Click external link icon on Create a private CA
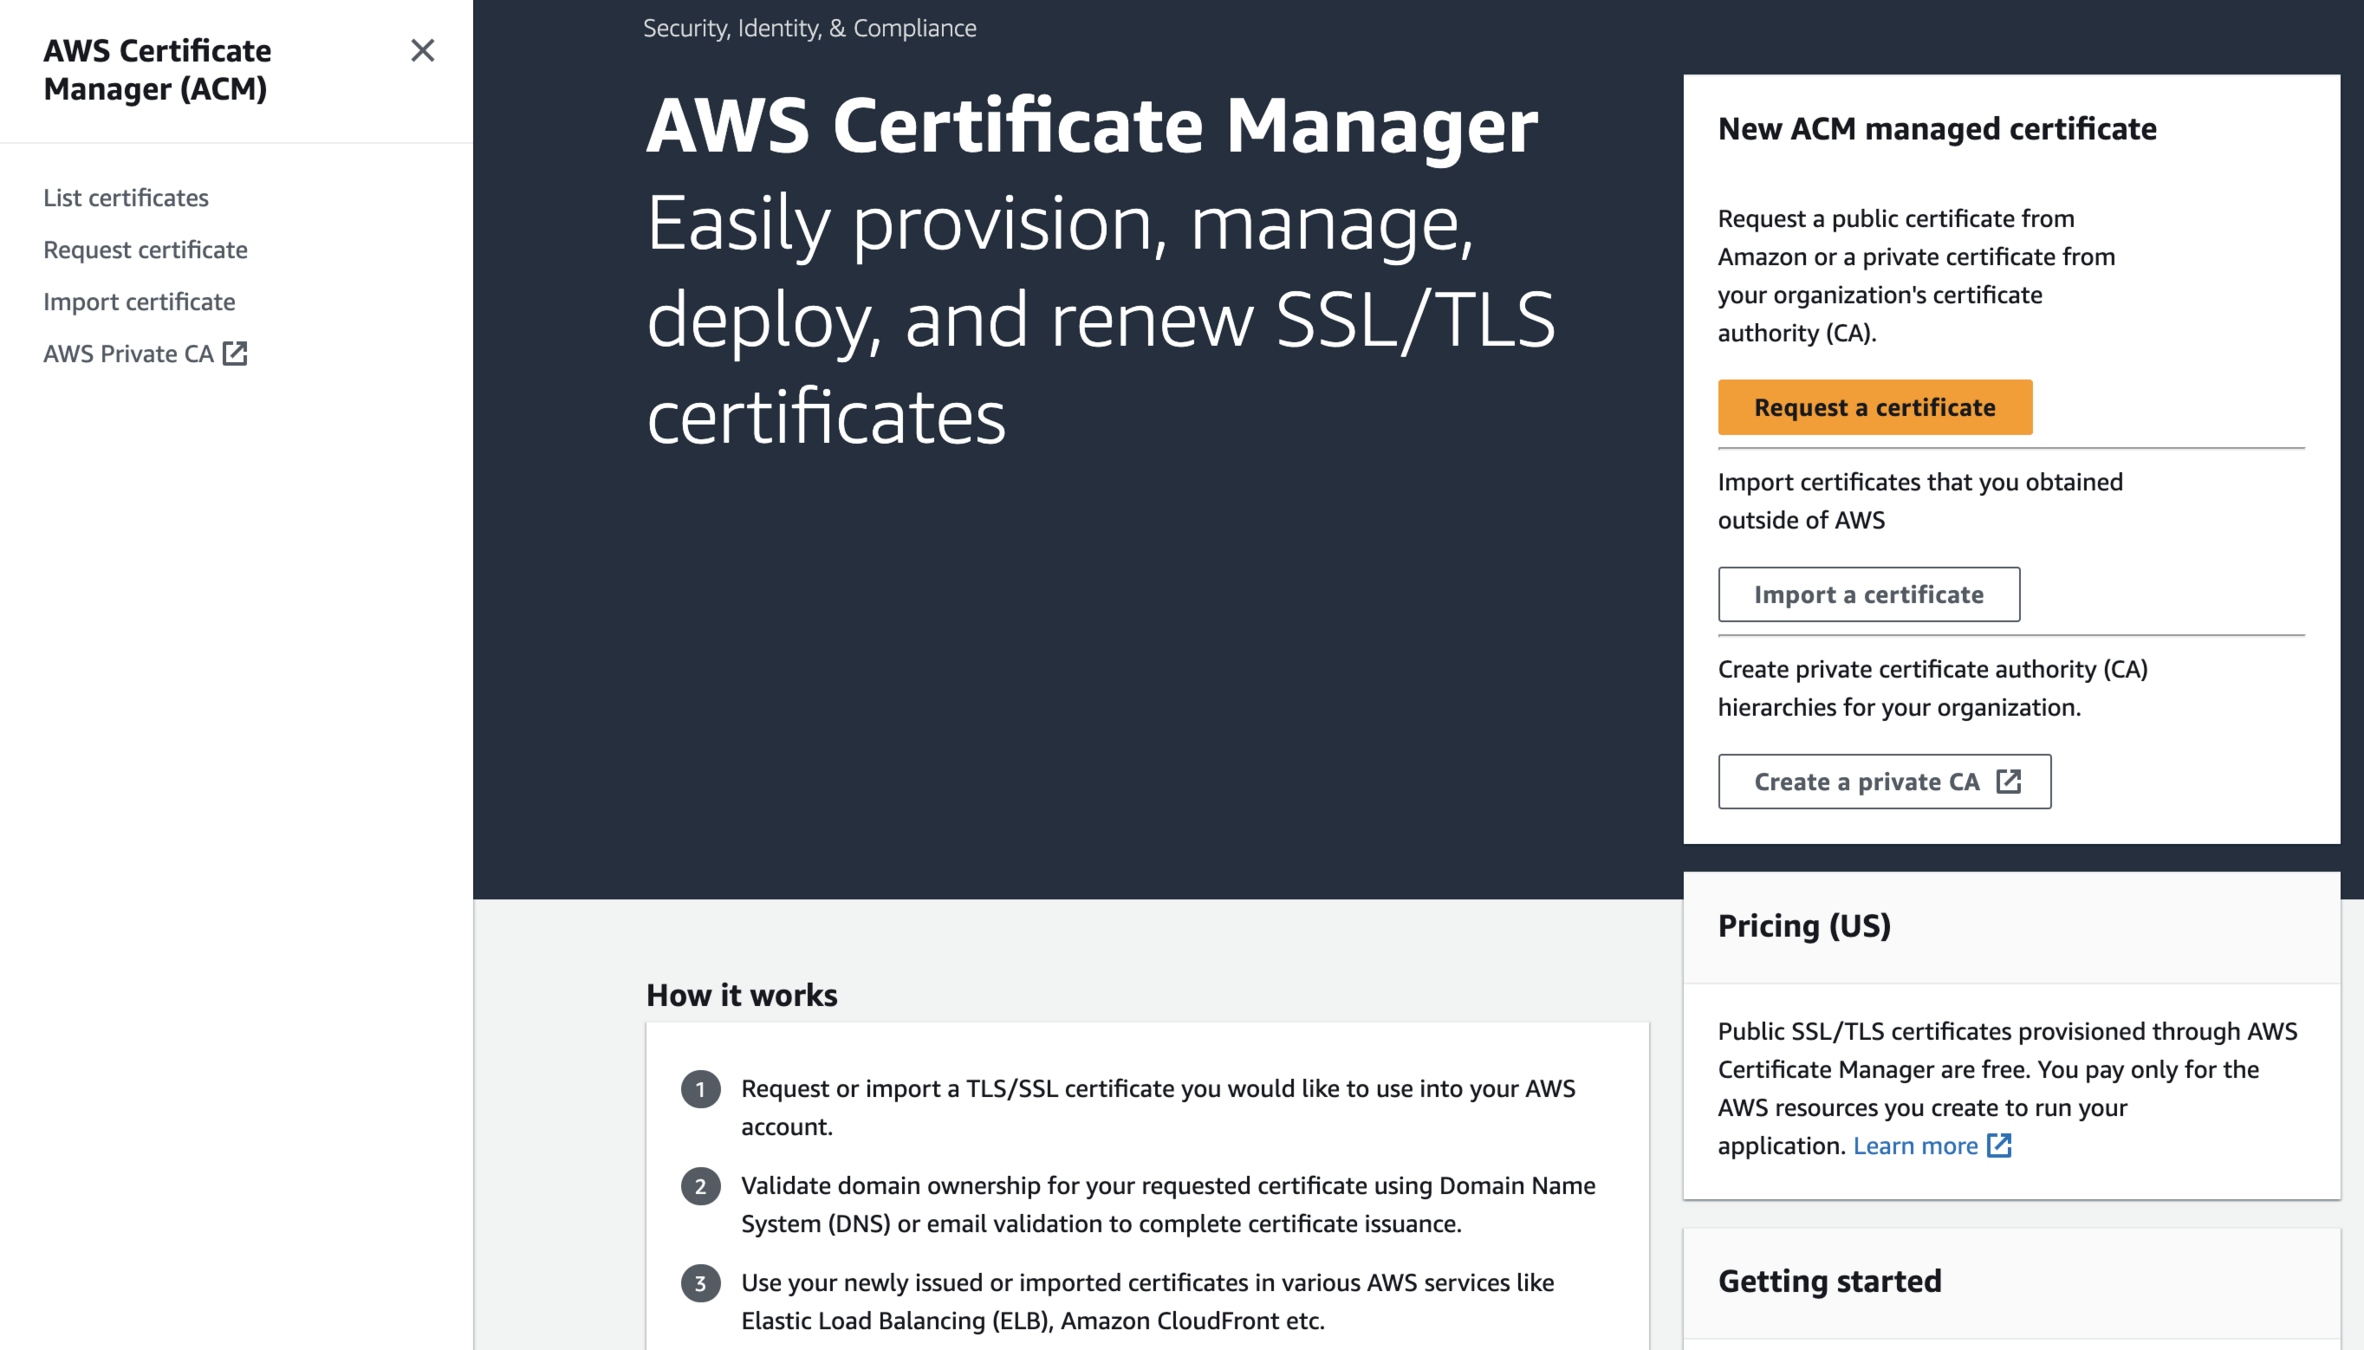 pos(2008,781)
